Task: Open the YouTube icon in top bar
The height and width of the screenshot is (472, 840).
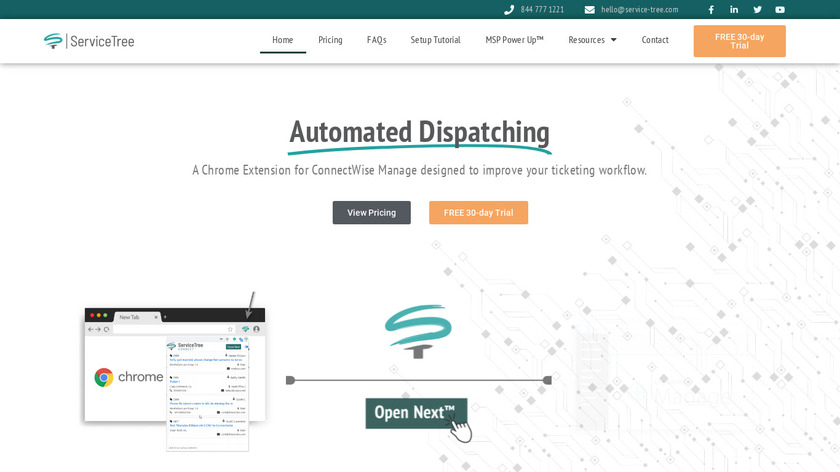Action: pos(780,10)
